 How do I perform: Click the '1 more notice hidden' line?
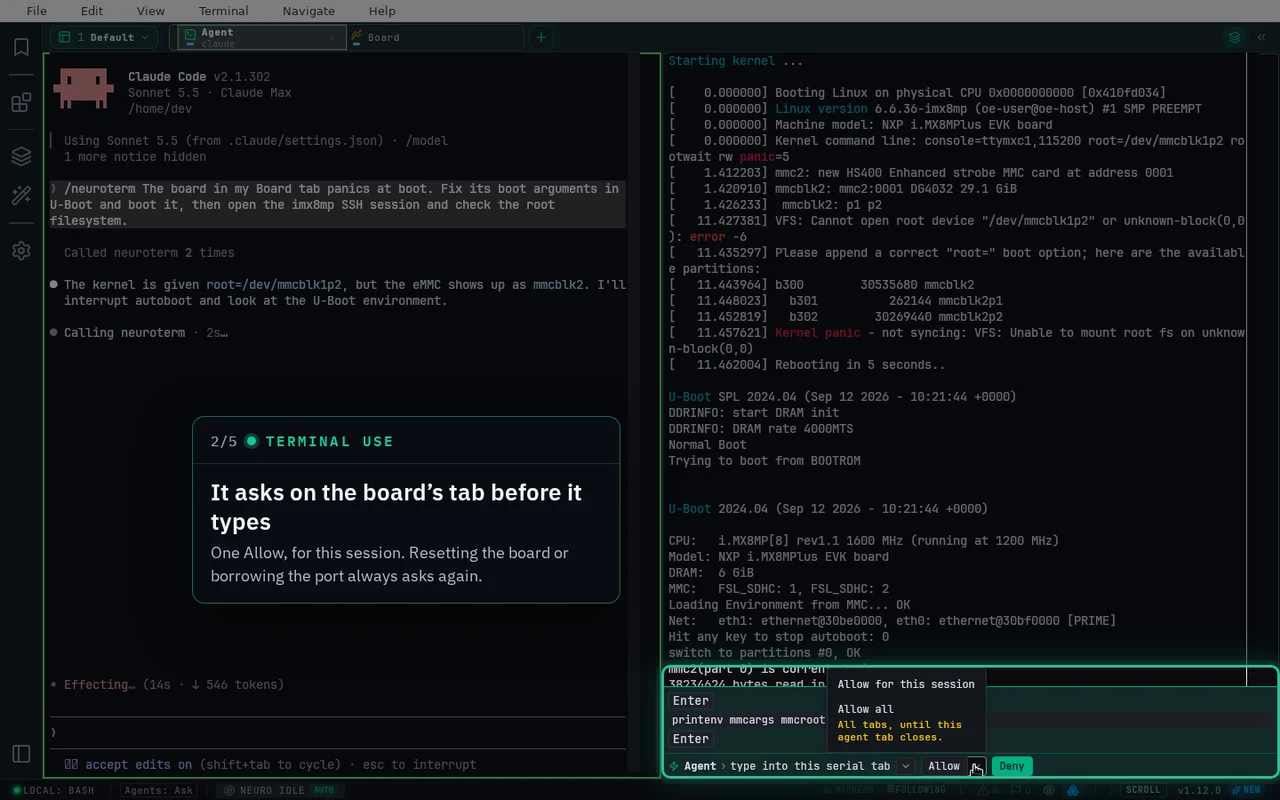(x=135, y=157)
